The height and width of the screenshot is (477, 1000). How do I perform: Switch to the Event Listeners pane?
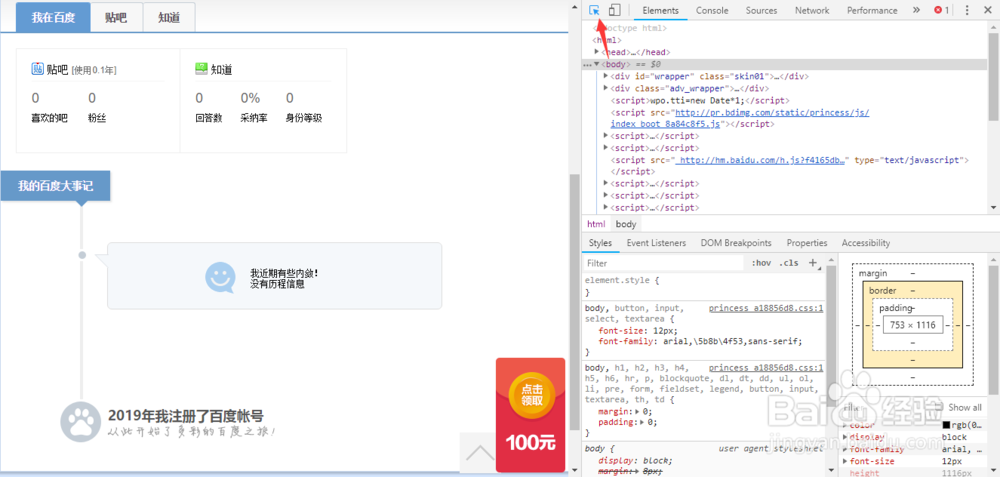[x=656, y=243]
